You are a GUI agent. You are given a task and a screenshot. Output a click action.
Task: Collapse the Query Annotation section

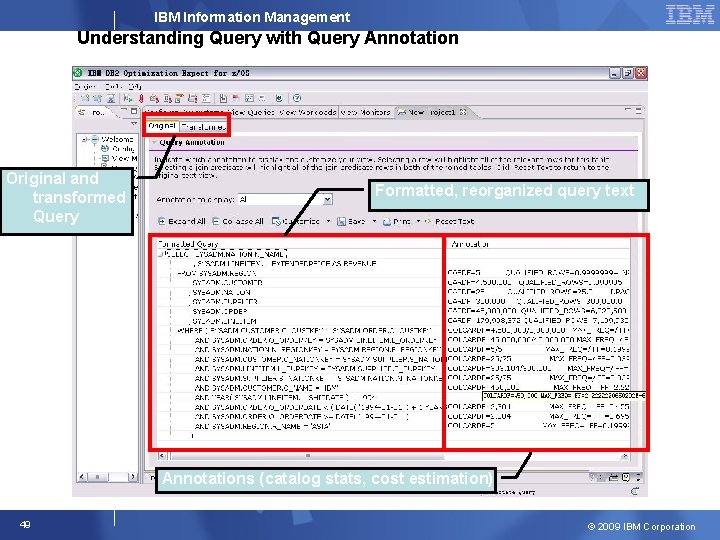click(x=154, y=142)
